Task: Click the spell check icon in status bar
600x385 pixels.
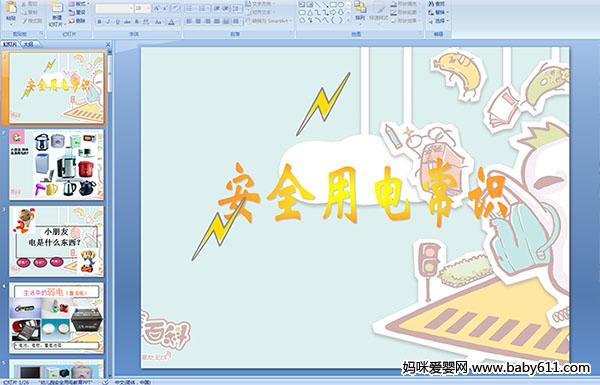Action: pos(106,382)
